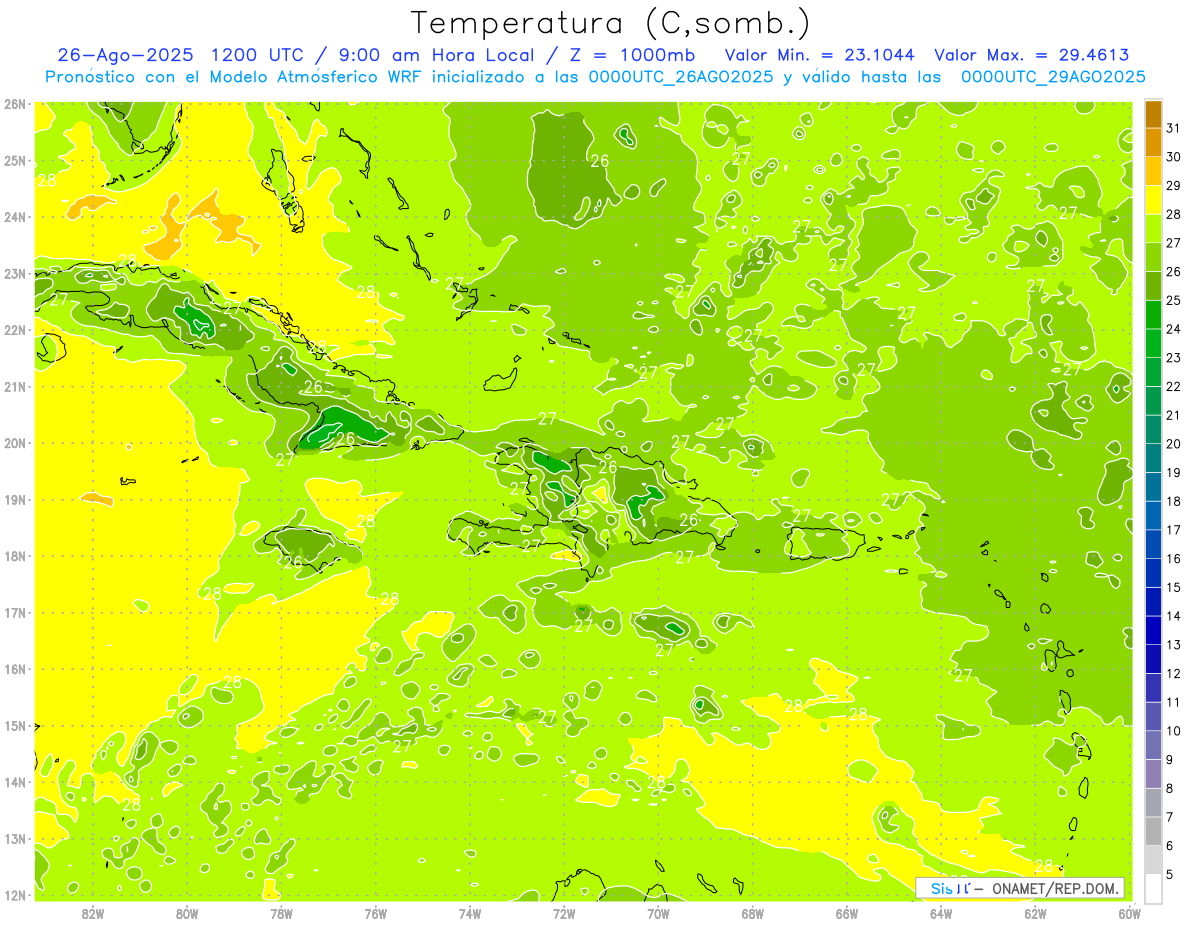Viewport: 1200px width, 927px height.
Task: Click the '19N' latitude axis label
Action: 16,500
